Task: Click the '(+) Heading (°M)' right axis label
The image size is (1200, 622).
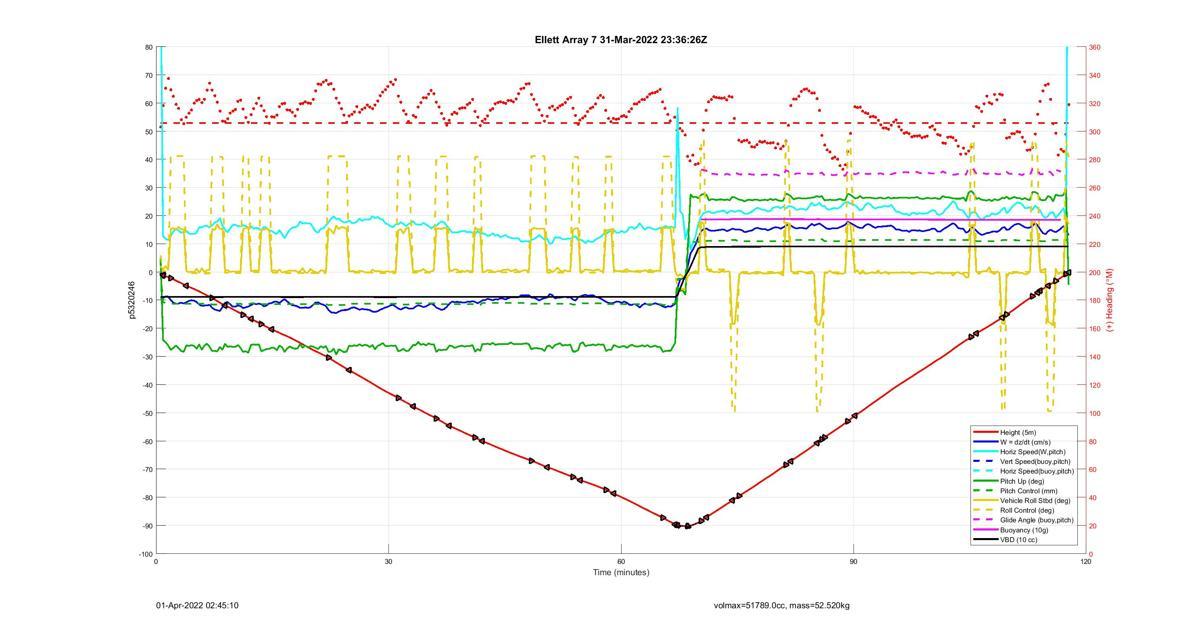Action: click(1109, 300)
